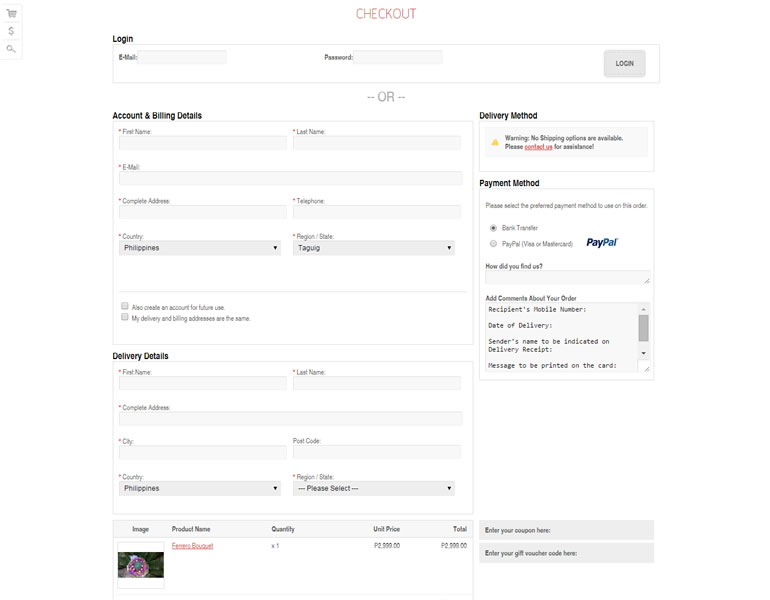770x600 pixels.
Task: Click the shopping cart icon in sidebar
Action: (x=11, y=14)
